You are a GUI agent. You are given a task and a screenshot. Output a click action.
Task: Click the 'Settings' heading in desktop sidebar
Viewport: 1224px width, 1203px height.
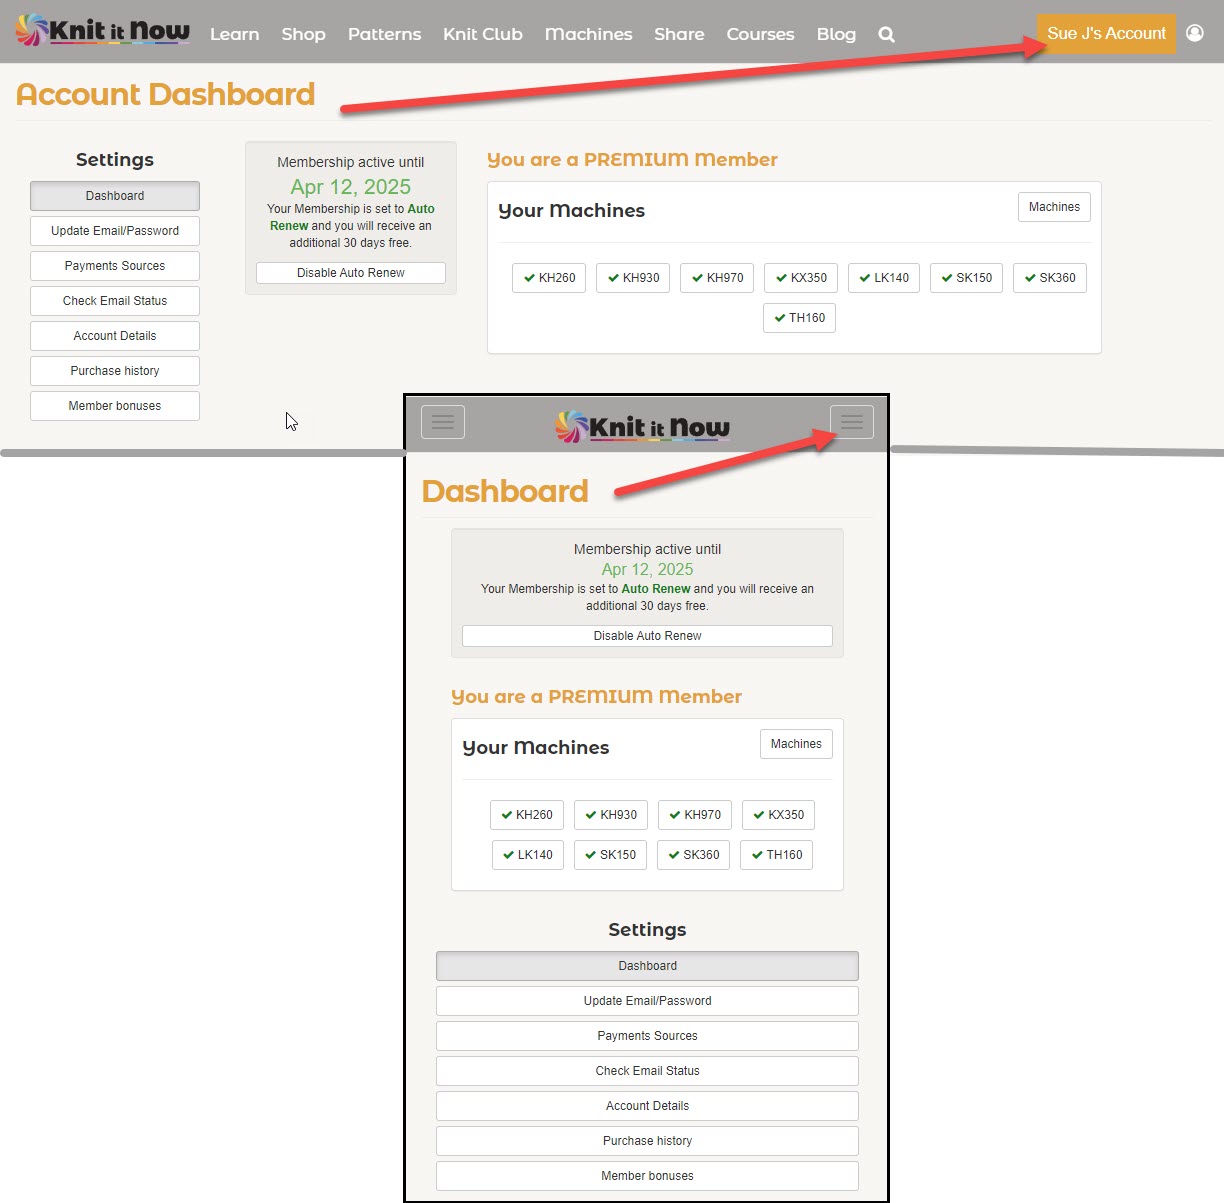[x=115, y=160]
